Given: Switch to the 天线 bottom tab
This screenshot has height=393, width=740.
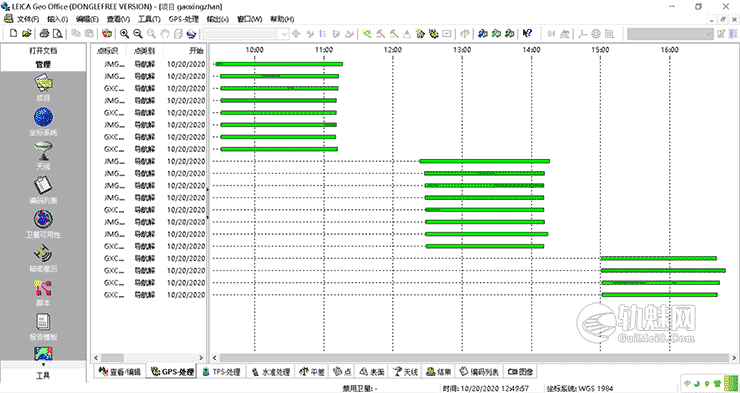Looking at the screenshot, I should tap(405, 371).
